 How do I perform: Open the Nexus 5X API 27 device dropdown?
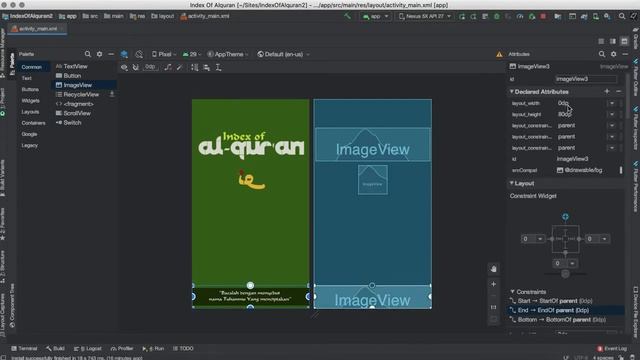pos(425,16)
